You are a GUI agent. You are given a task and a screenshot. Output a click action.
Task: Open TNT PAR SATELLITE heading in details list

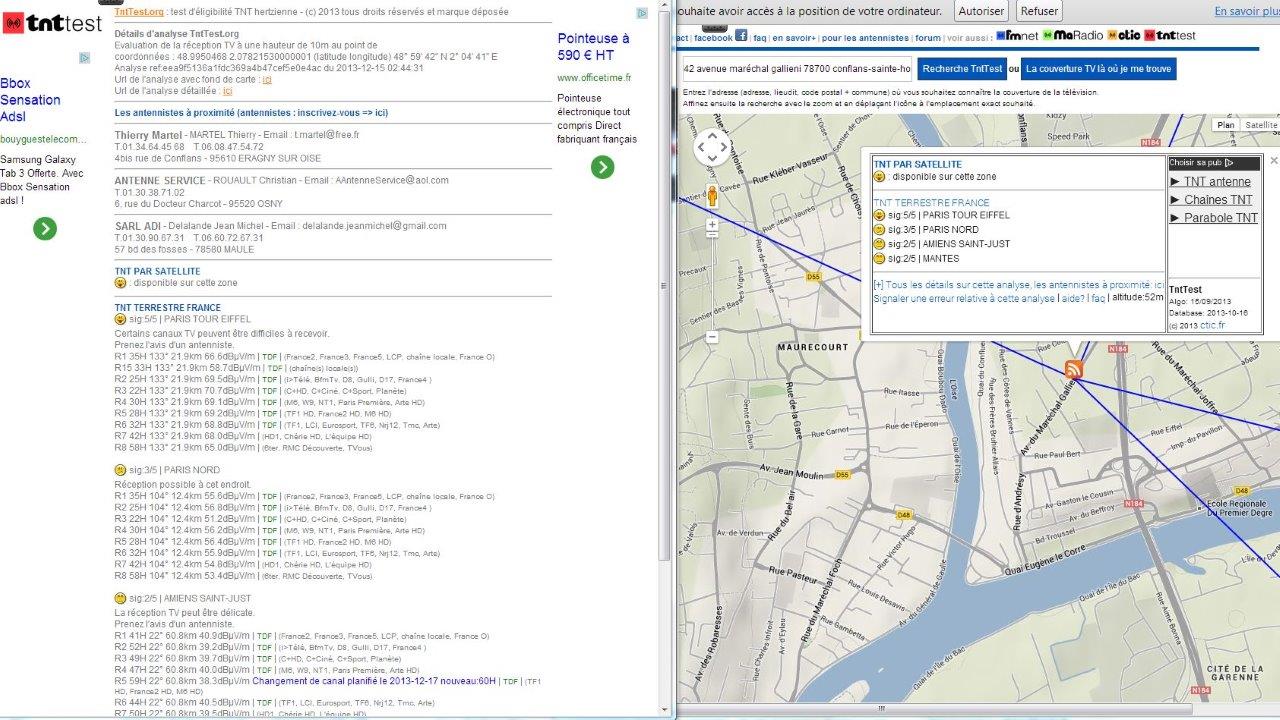tap(158, 271)
